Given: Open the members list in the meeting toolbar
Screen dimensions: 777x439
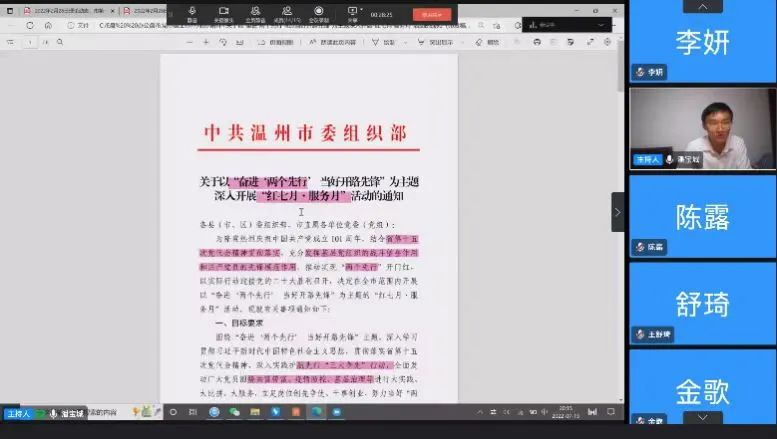Looking at the screenshot, I should (x=287, y=12).
